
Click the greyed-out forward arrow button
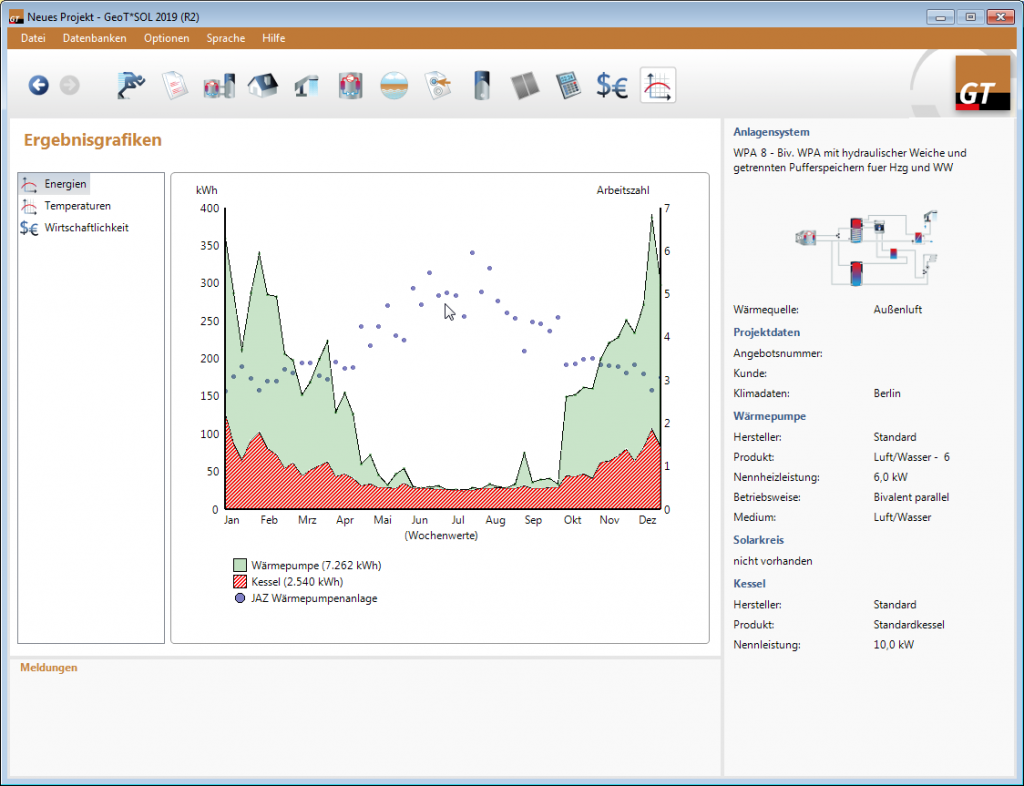coord(69,85)
